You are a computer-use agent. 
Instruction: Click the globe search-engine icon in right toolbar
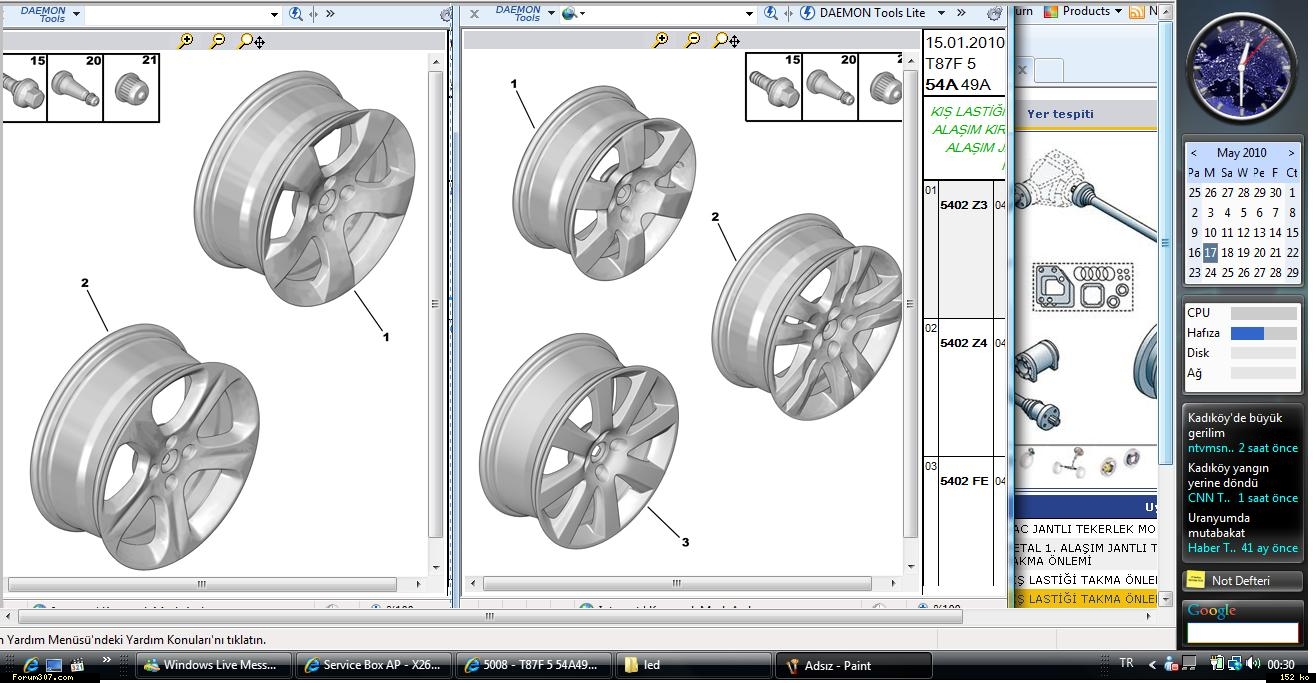[x=569, y=14]
